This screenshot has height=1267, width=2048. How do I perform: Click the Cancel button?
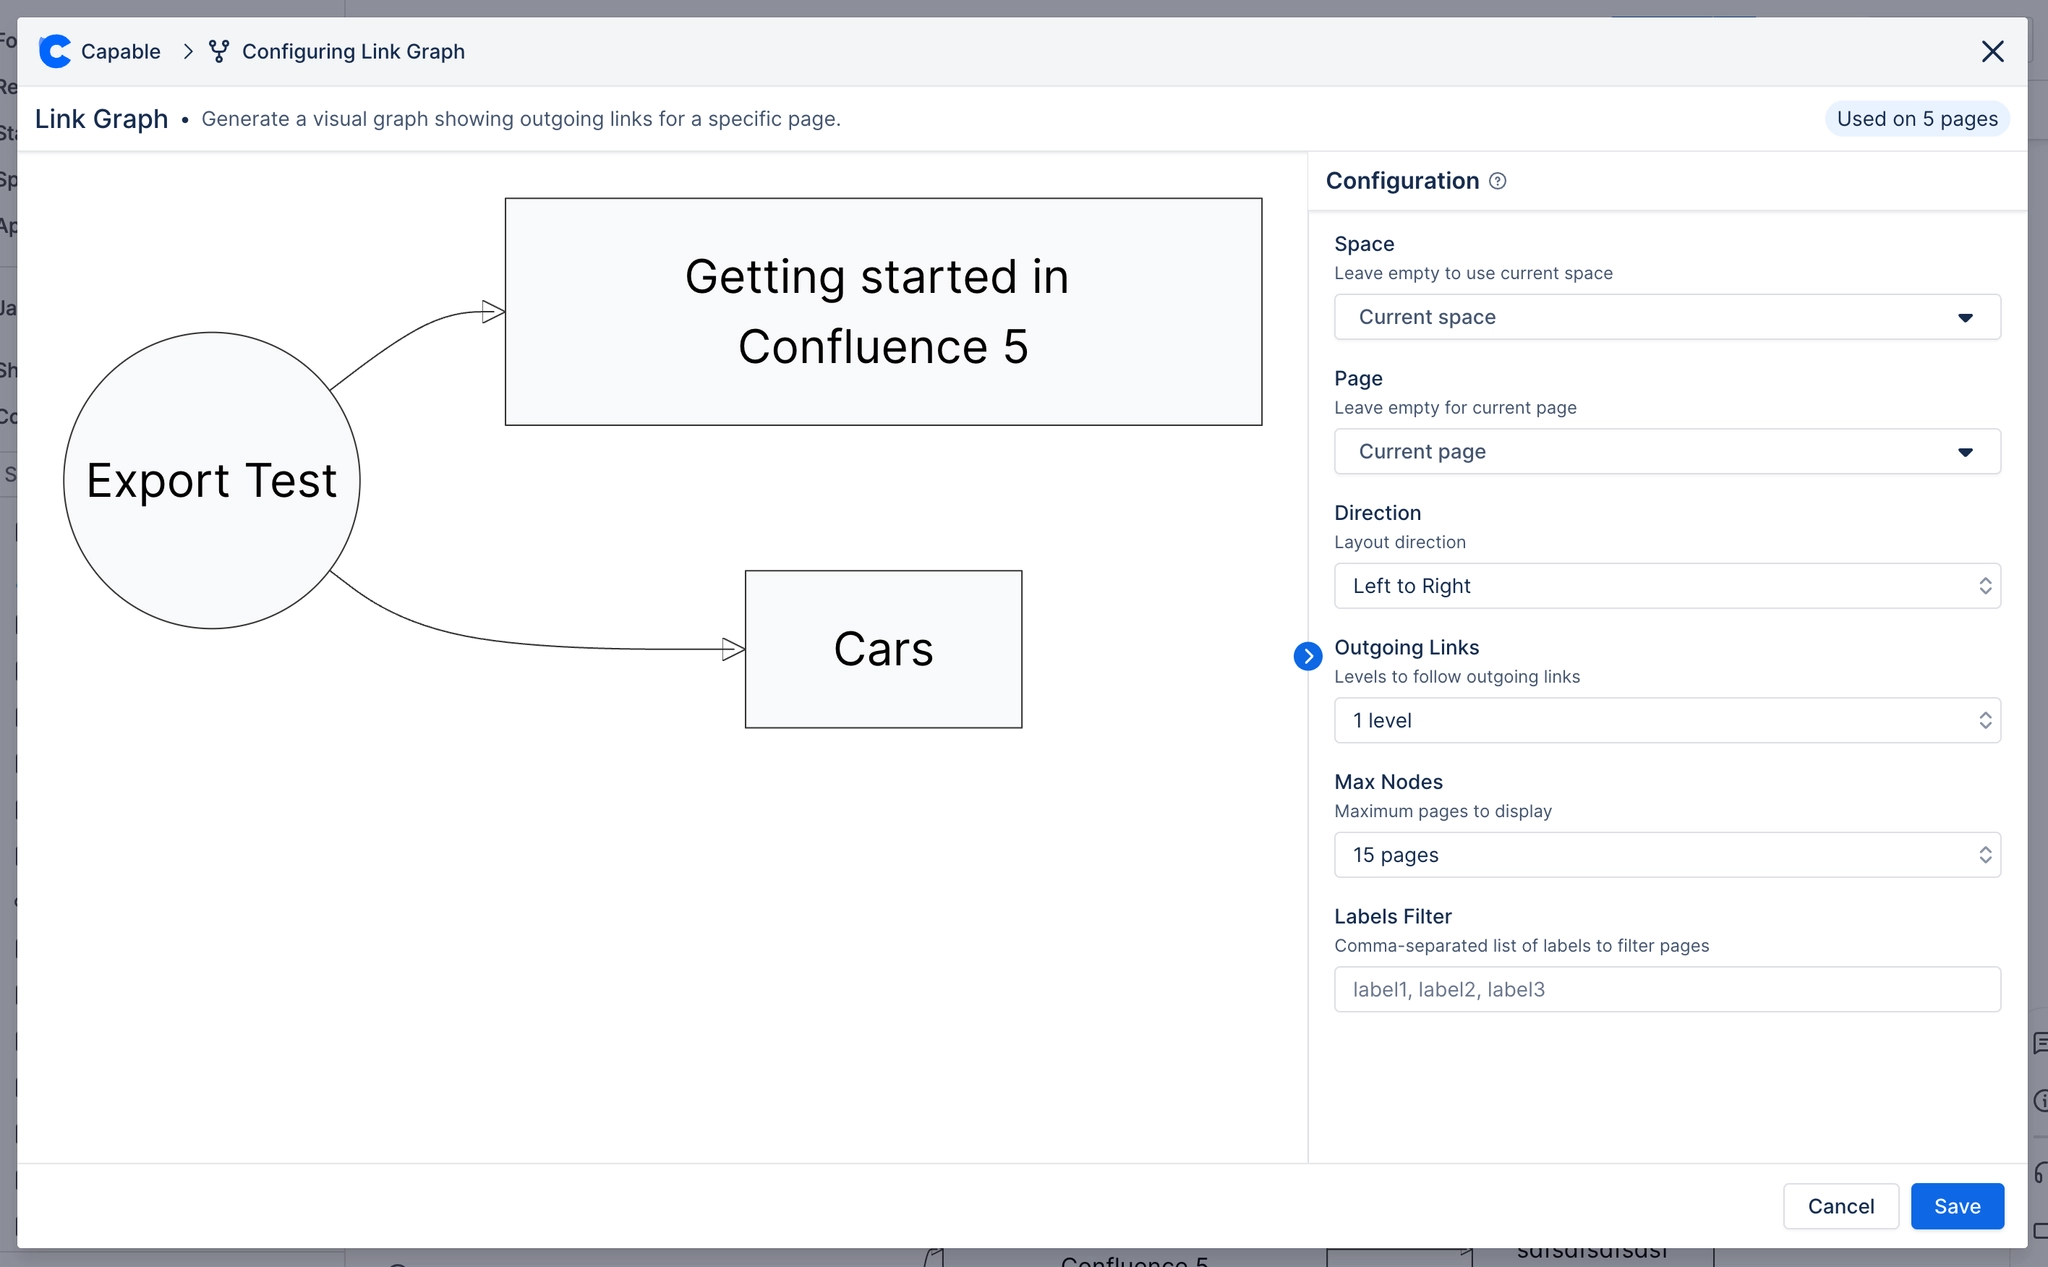pyautogui.click(x=1841, y=1206)
